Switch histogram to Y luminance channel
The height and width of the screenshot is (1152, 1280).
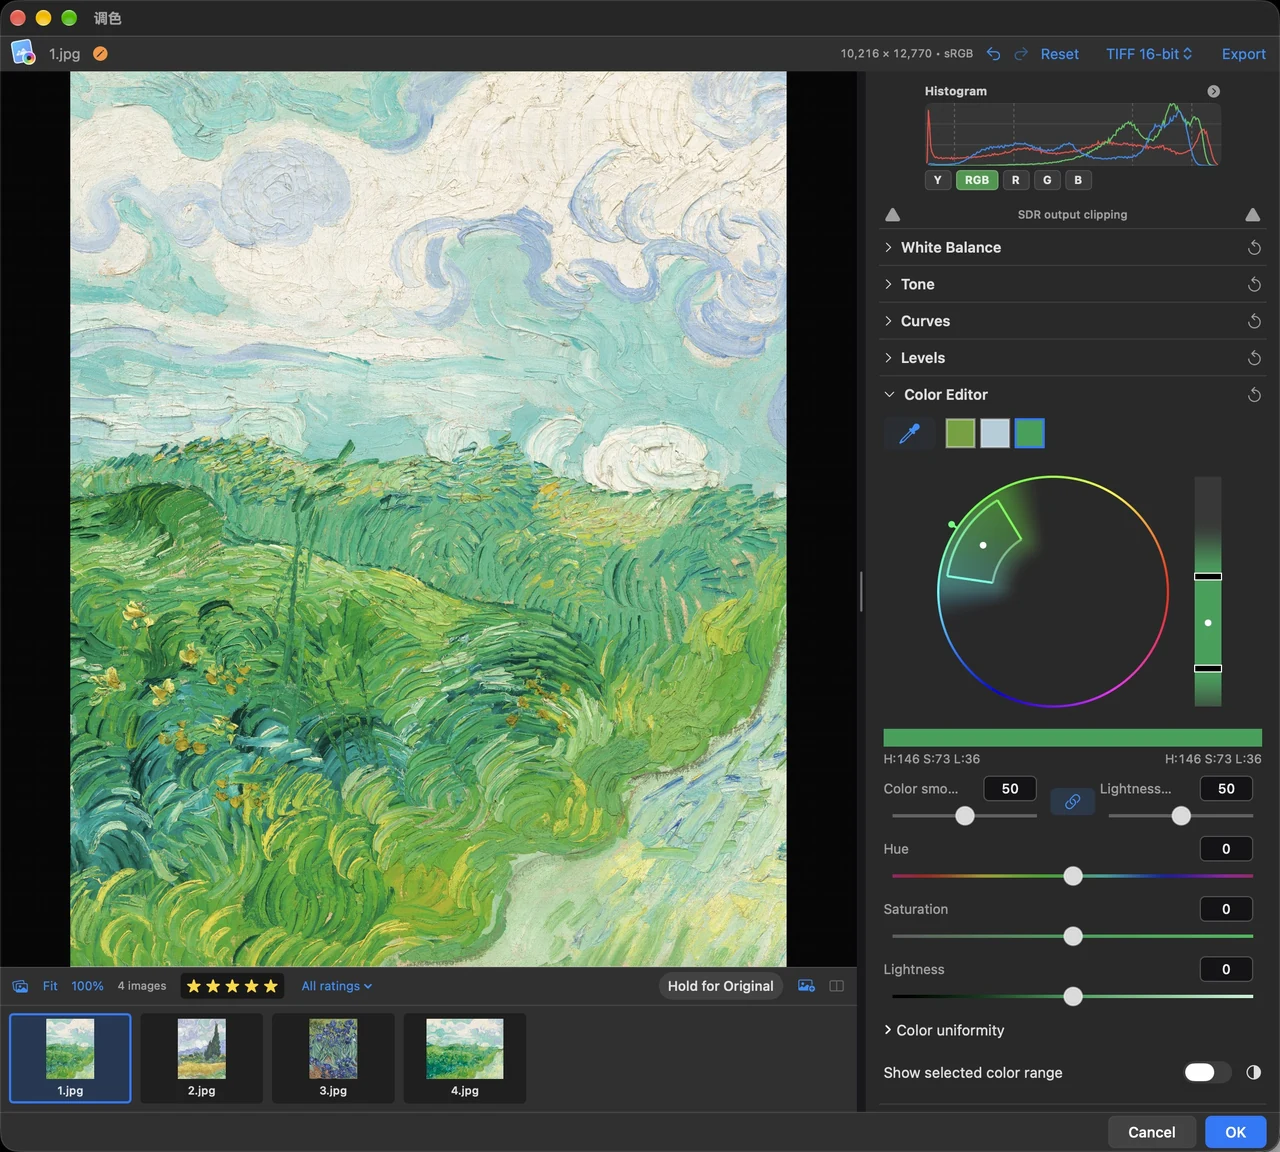click(937, 180)
